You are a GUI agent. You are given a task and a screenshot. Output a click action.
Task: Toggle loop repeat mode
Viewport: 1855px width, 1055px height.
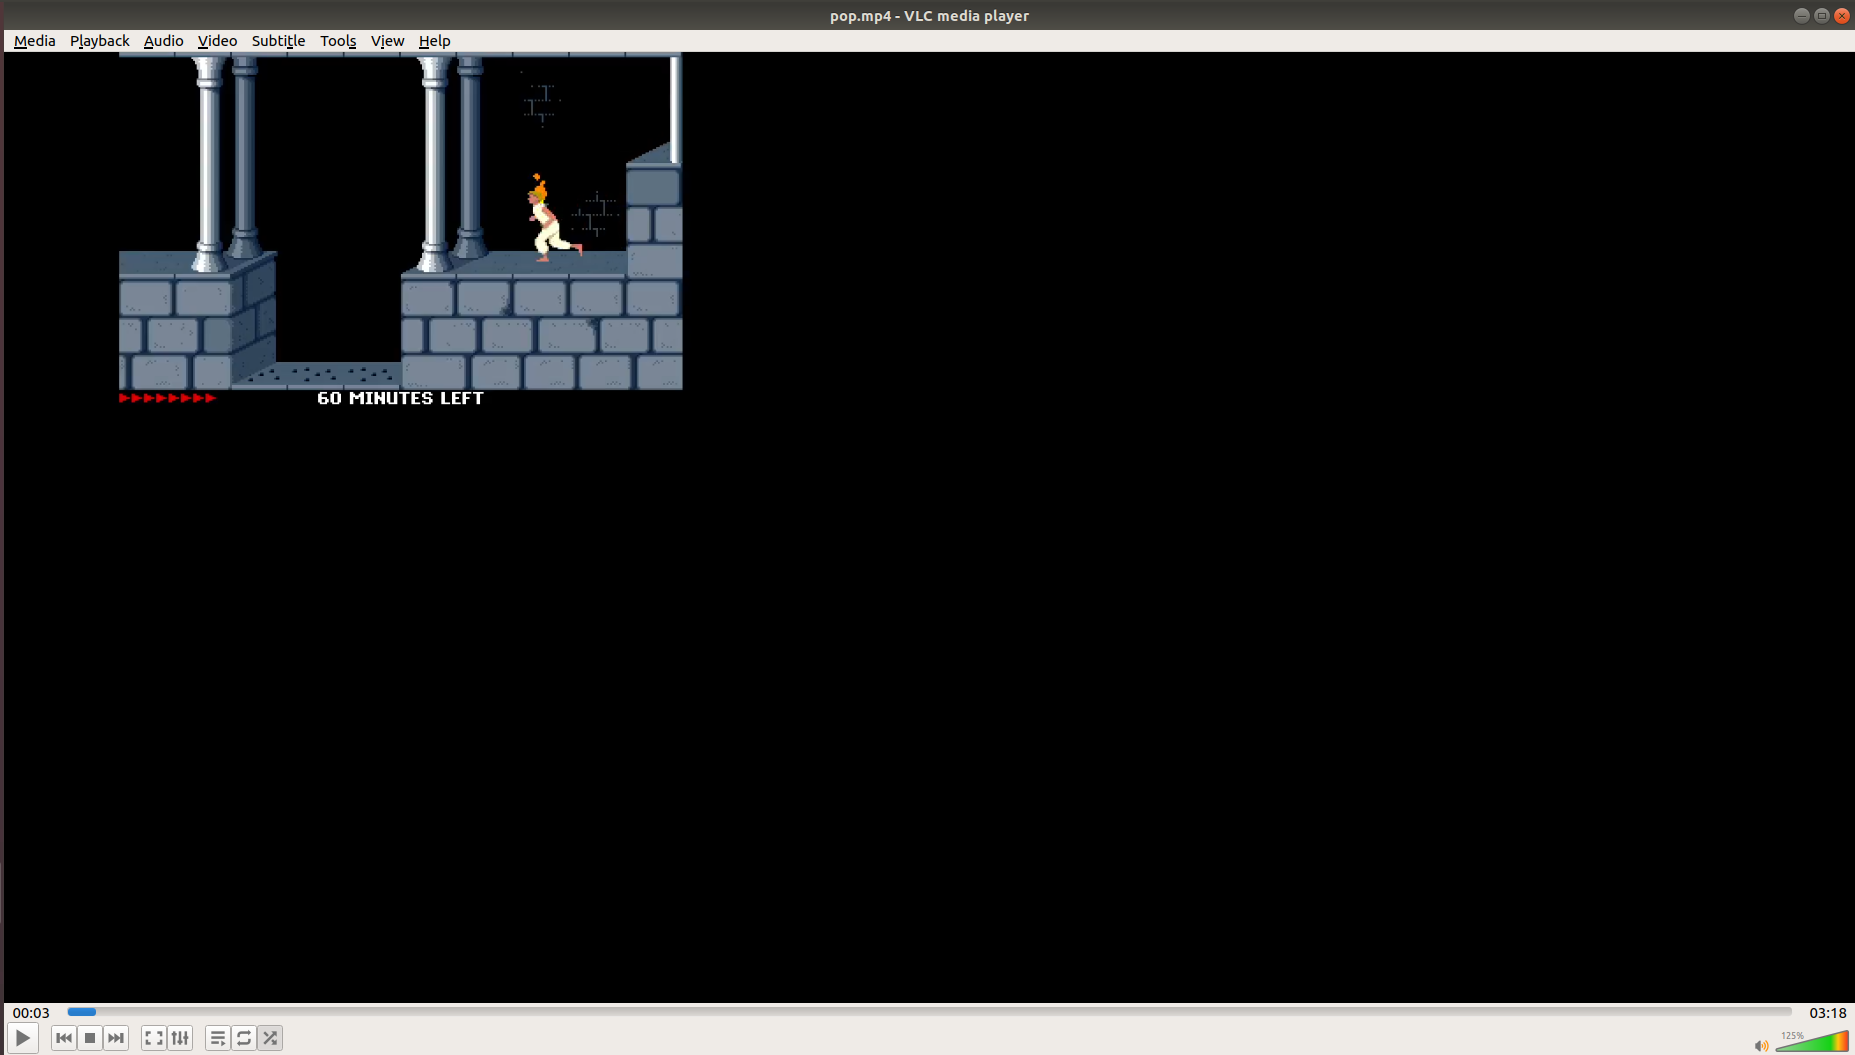pos(244,1038)
